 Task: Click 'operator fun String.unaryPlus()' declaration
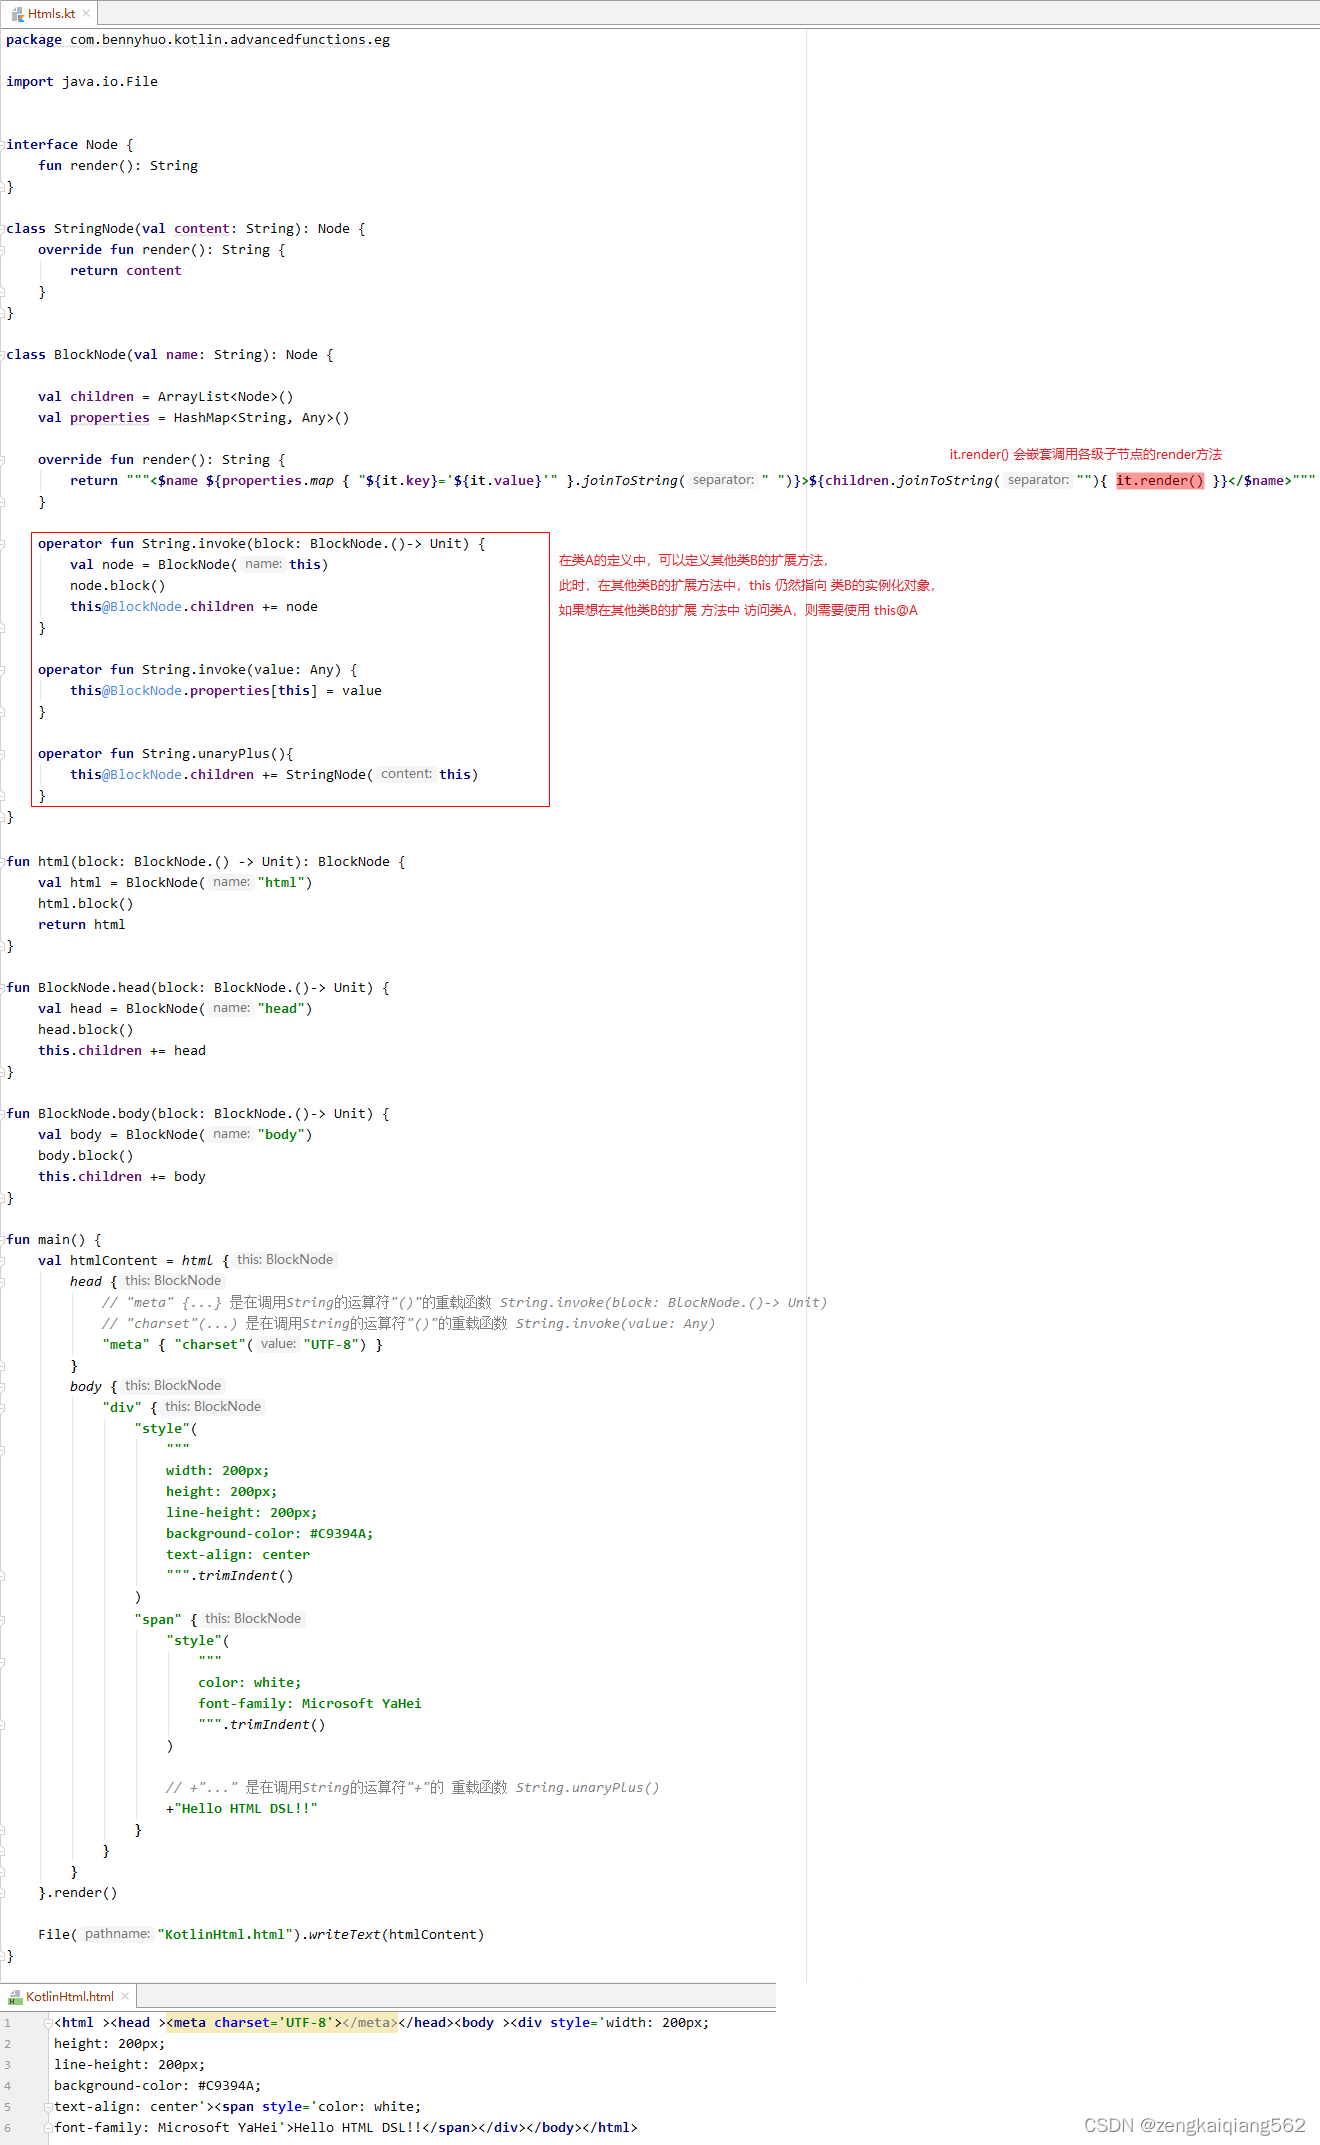point(166,754)
